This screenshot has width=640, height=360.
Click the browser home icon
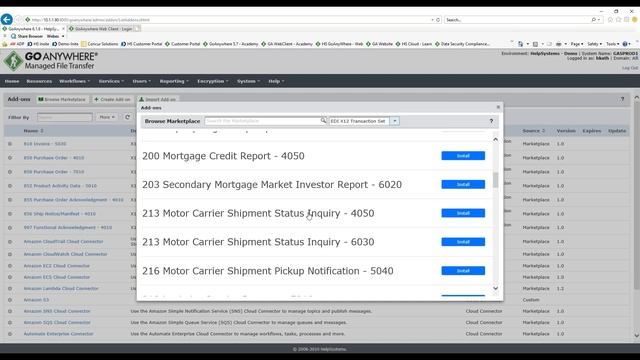tap(610, 20)
